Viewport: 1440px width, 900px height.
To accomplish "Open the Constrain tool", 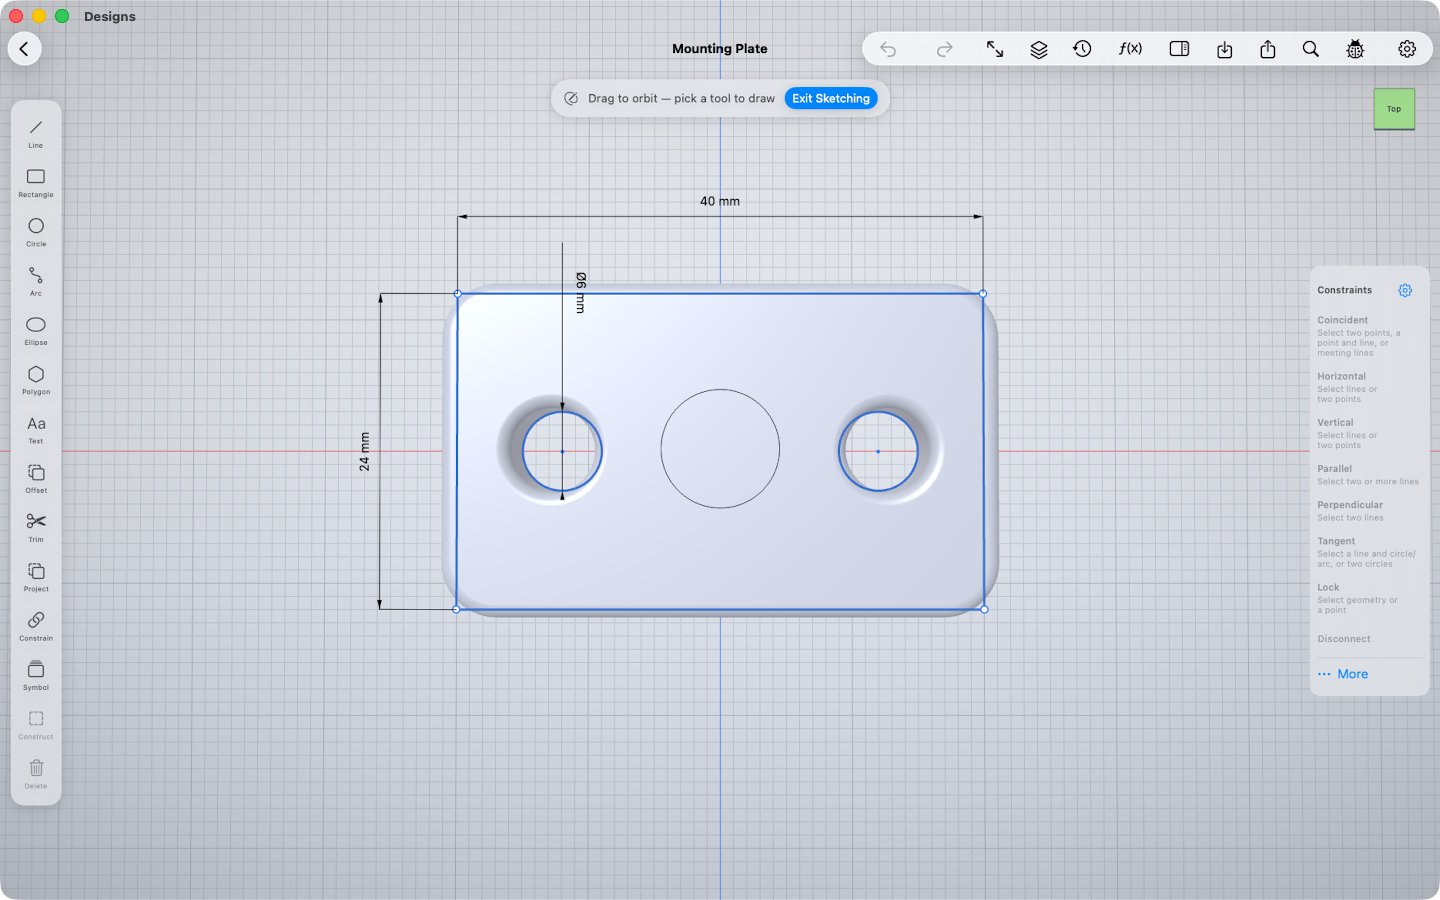I will pyautogui.click(x=36, y=625).
